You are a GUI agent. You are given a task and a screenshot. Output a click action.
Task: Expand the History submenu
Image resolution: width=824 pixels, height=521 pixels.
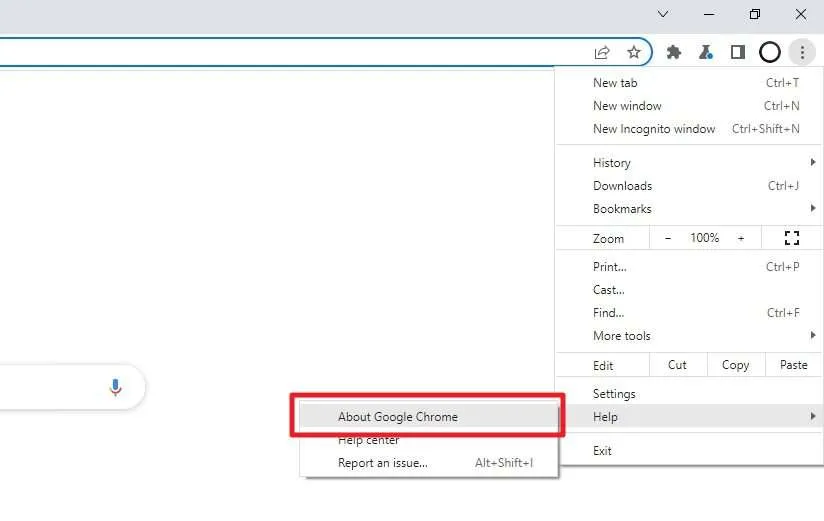[x=689, y=162]
